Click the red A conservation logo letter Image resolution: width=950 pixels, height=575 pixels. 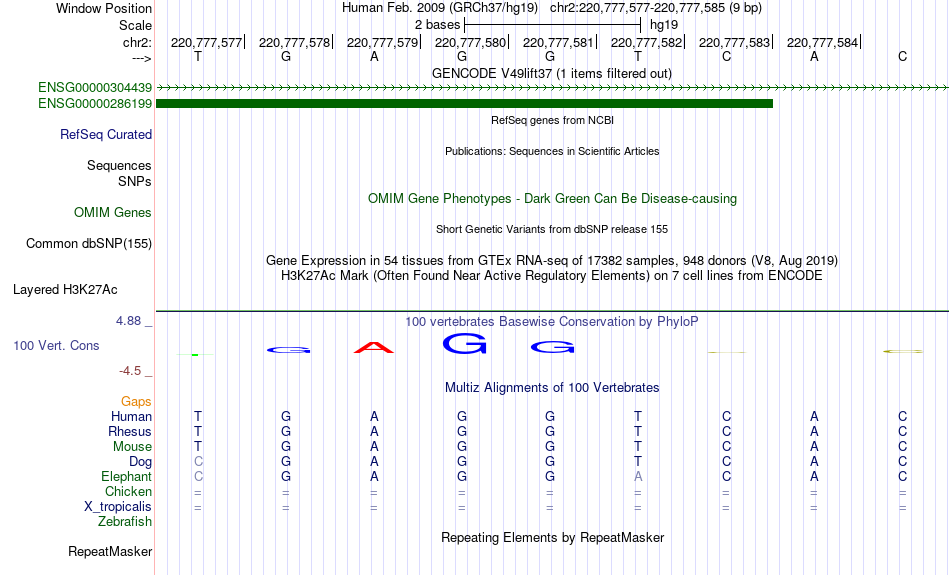[374, 348]
